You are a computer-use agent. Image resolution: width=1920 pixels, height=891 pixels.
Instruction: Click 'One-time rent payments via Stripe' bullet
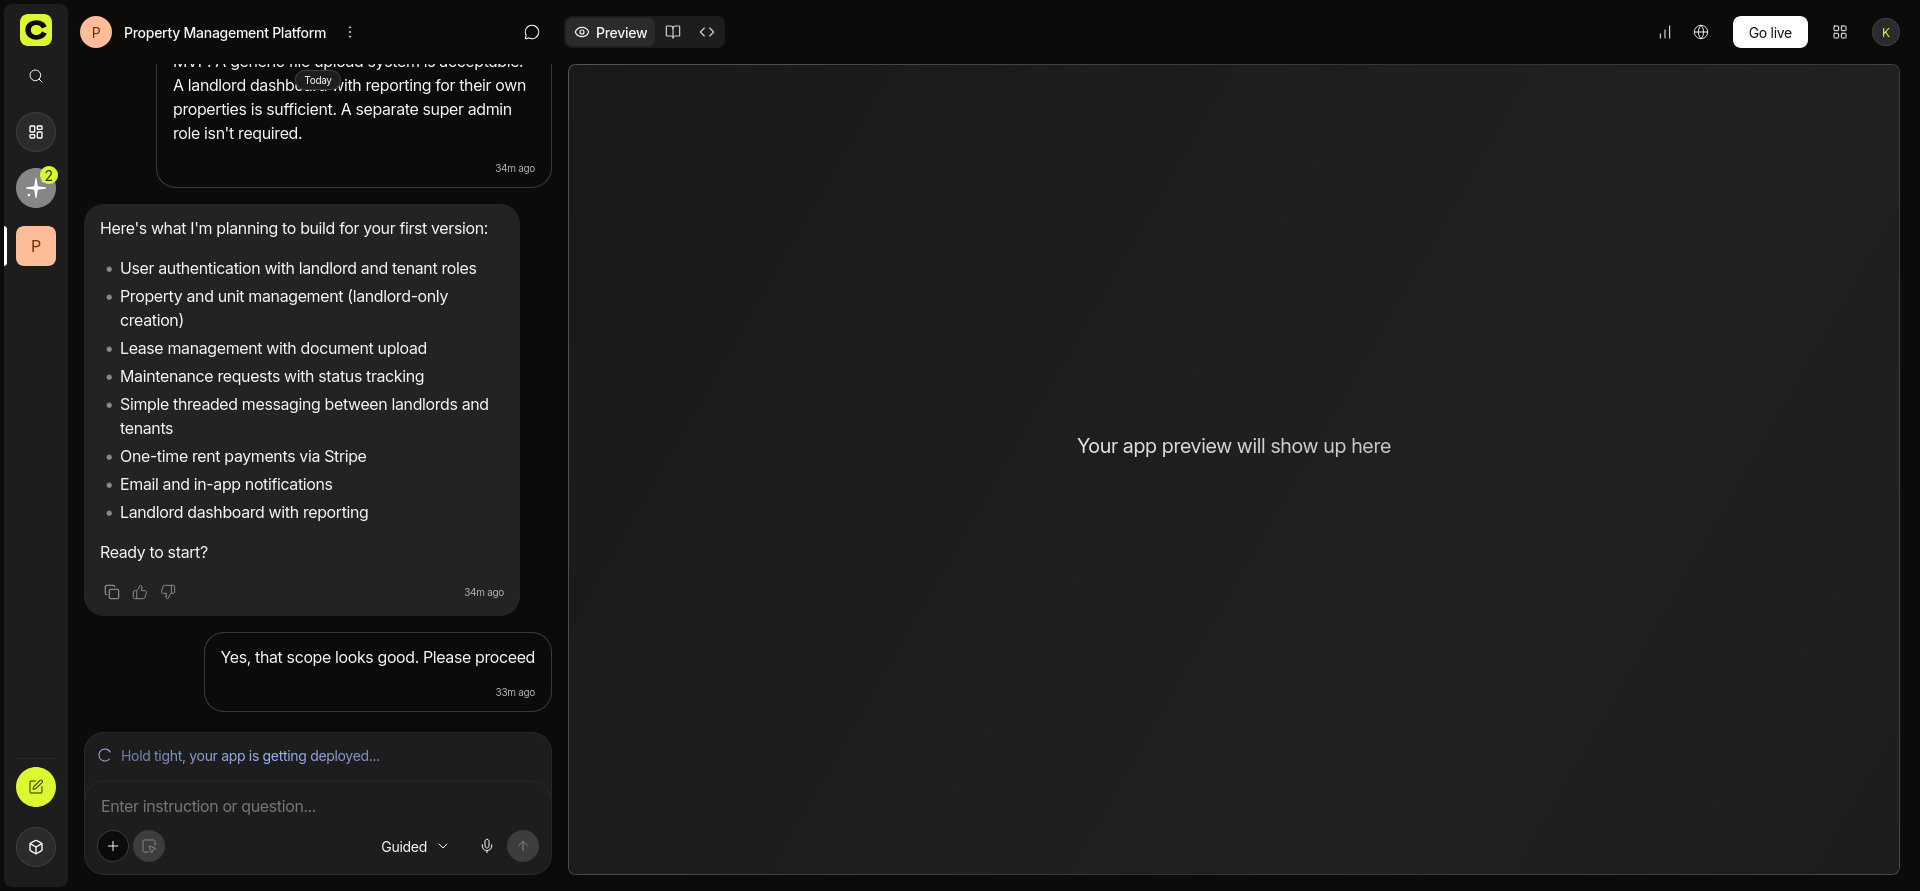tap(243, 456)
